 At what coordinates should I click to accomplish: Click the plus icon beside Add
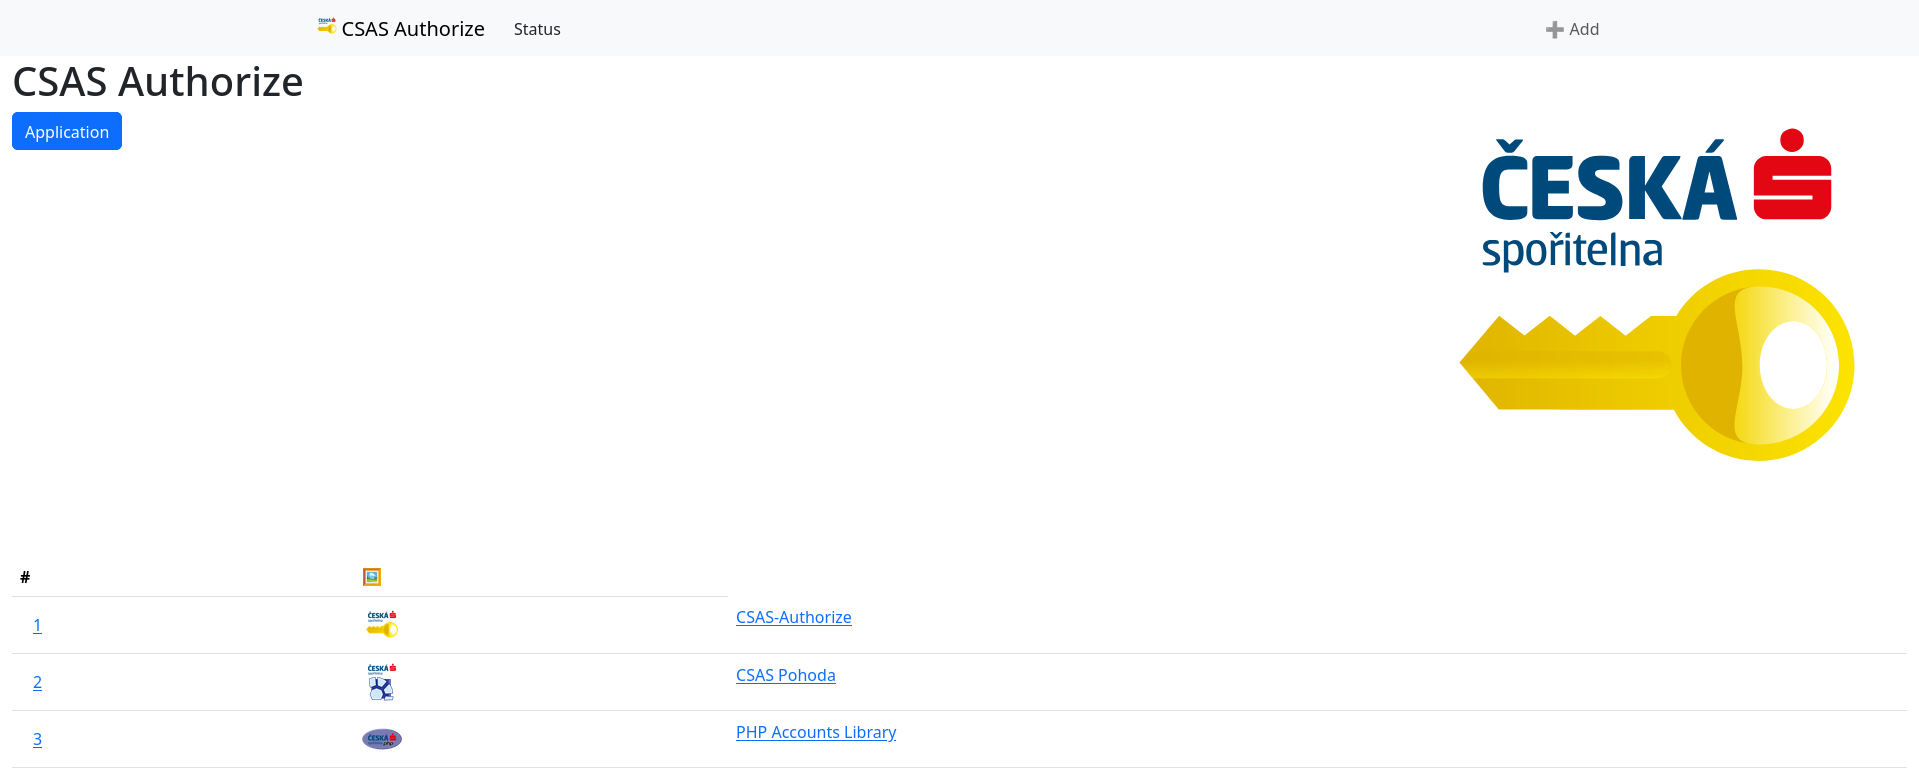click(1554, 30)
